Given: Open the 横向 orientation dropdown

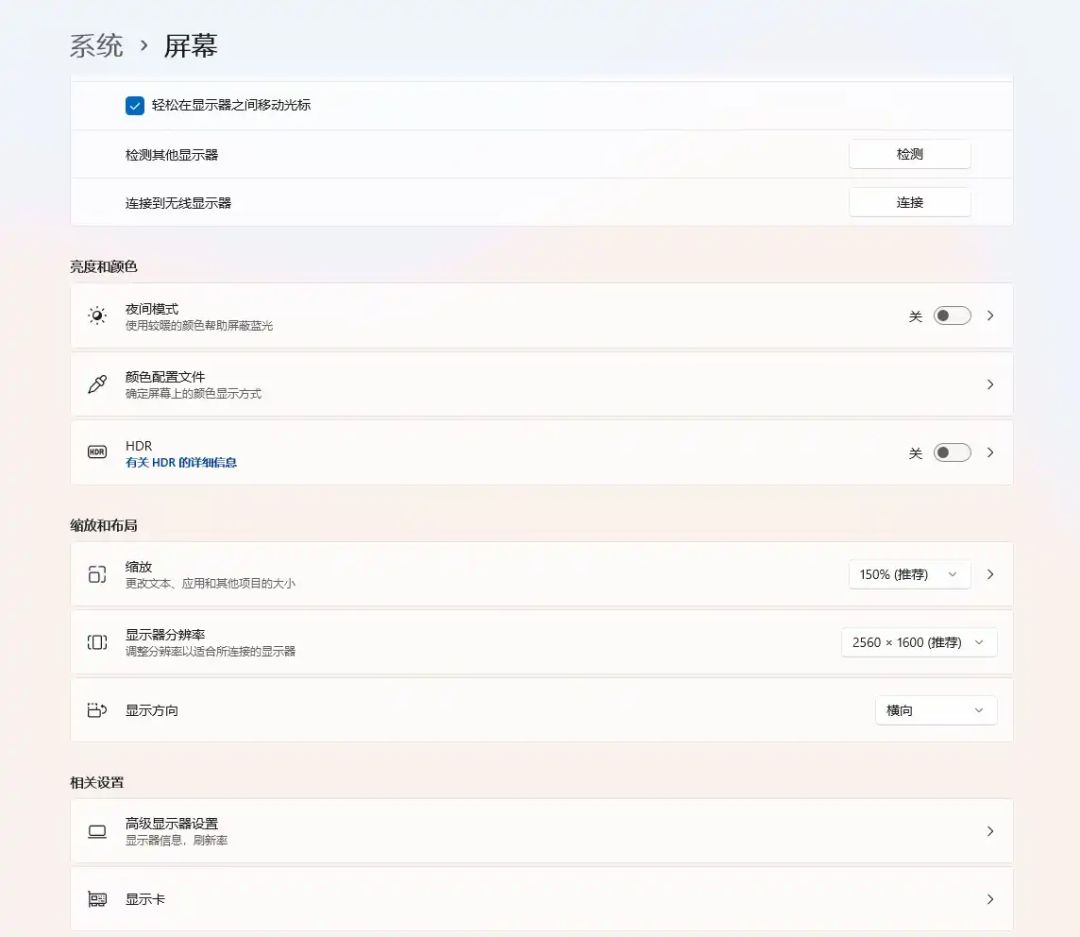Looking at the screenshot, I should pyautogui.click(x=936, y=710).
